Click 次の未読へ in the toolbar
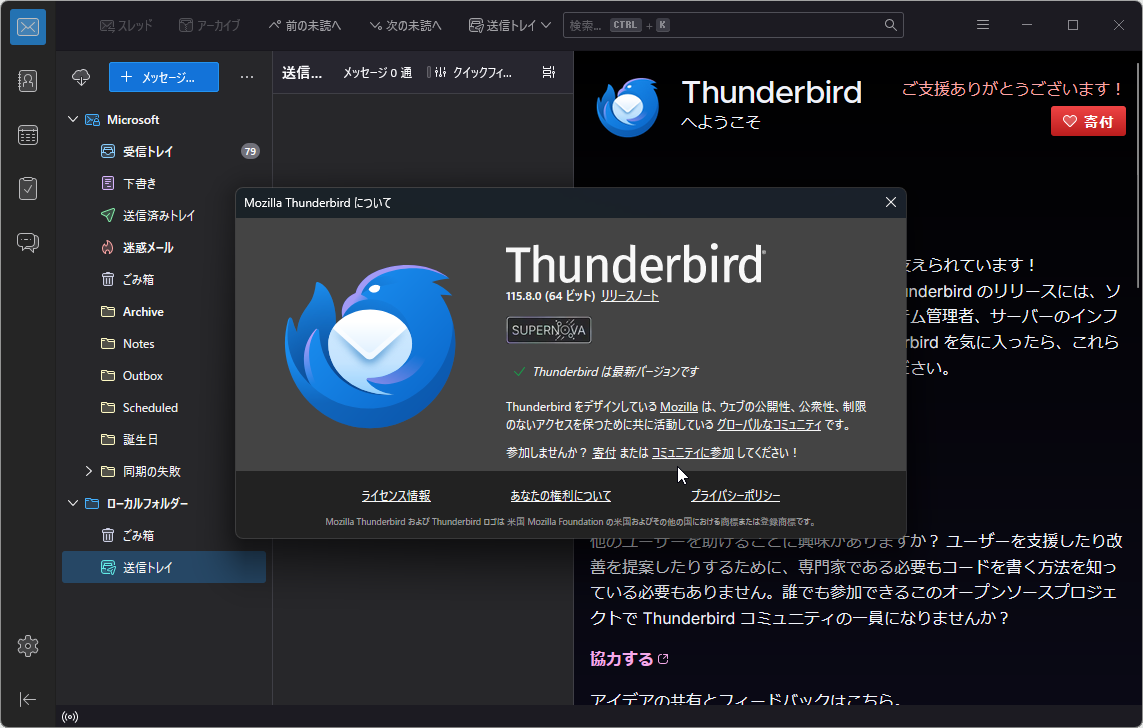This screenshot has width=1143, height=728. (404, 24)
